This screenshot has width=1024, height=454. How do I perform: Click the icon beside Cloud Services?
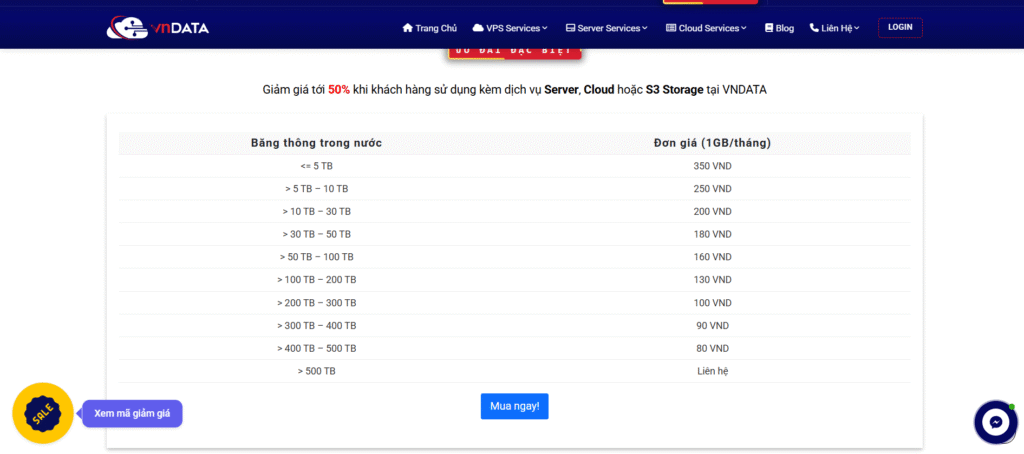(x=670, y=28)
